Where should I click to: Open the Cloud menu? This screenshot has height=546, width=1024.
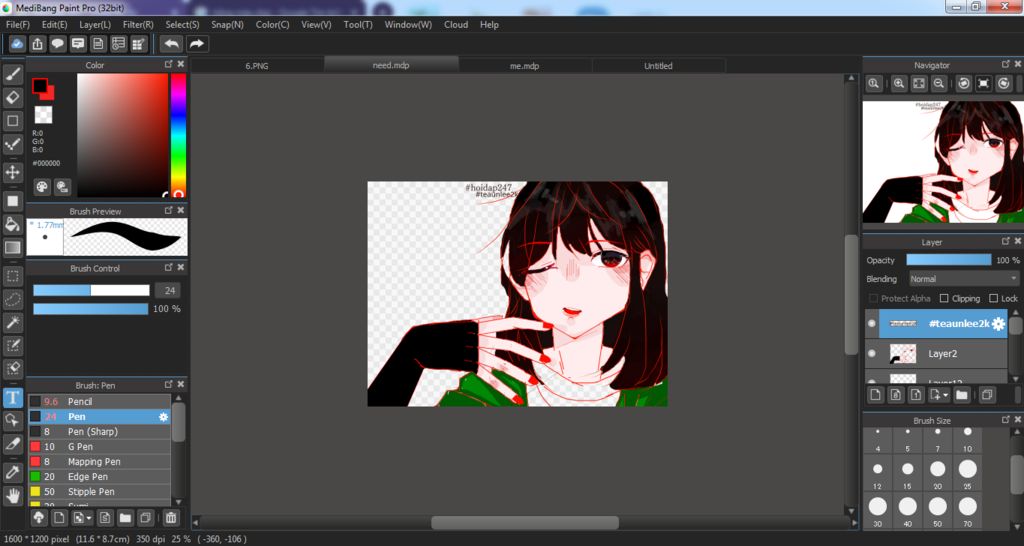point(456,24)
